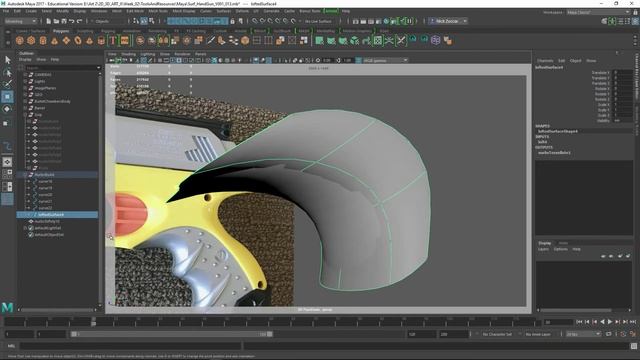This screenshot has width=640, height=360.
Task: Click the polygon Type text shelf icon
Action: pyautogui.click(x=113, y=40)
